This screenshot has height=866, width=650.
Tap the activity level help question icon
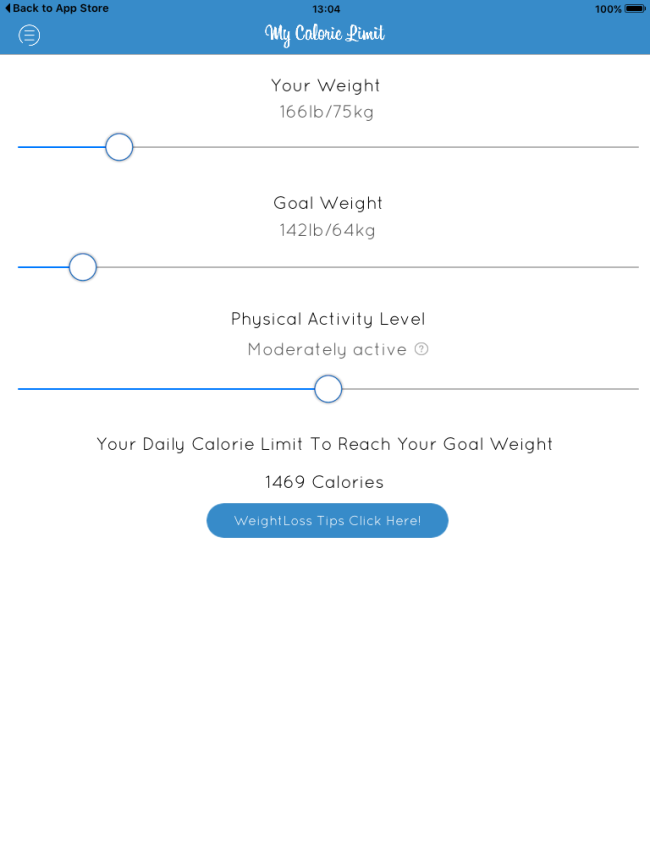(421, 349)
